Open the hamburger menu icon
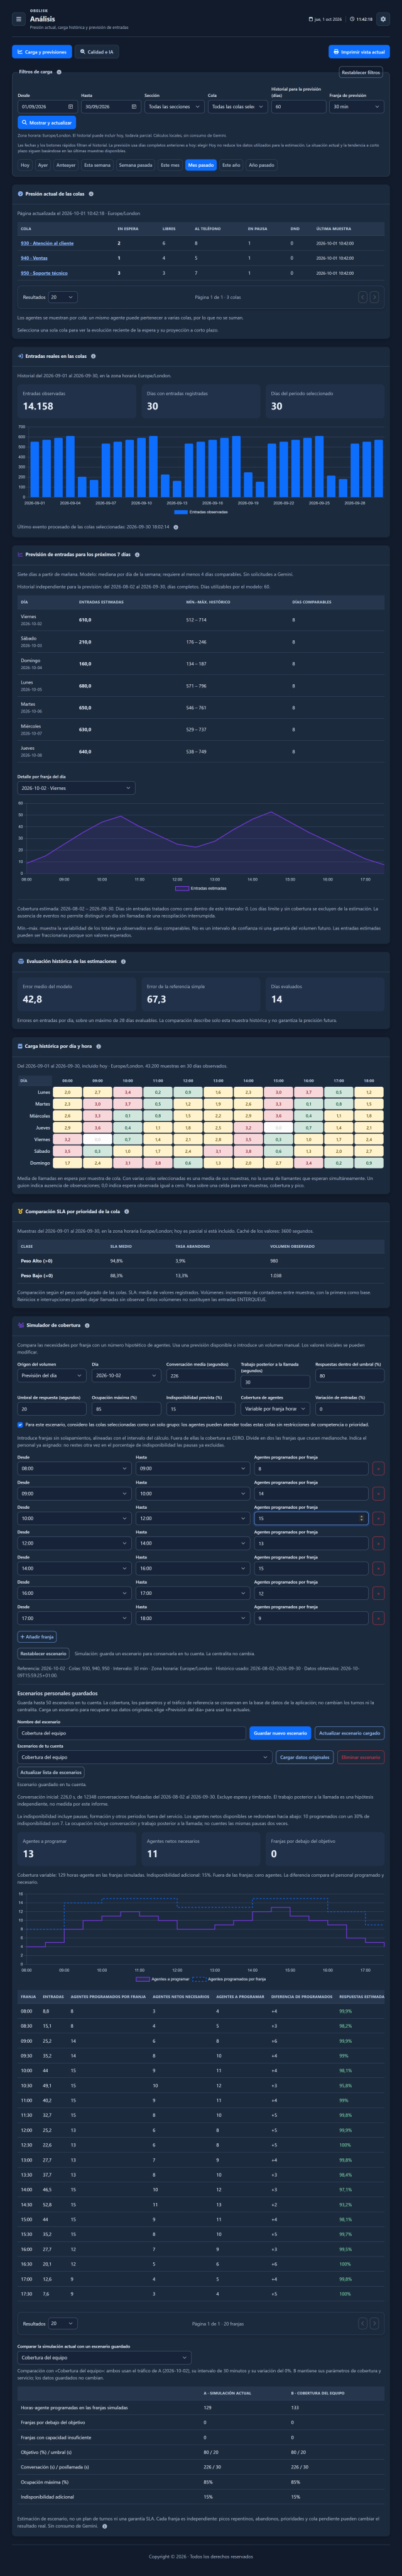Viewport: 402px width, 2576px height. [18, 19]
